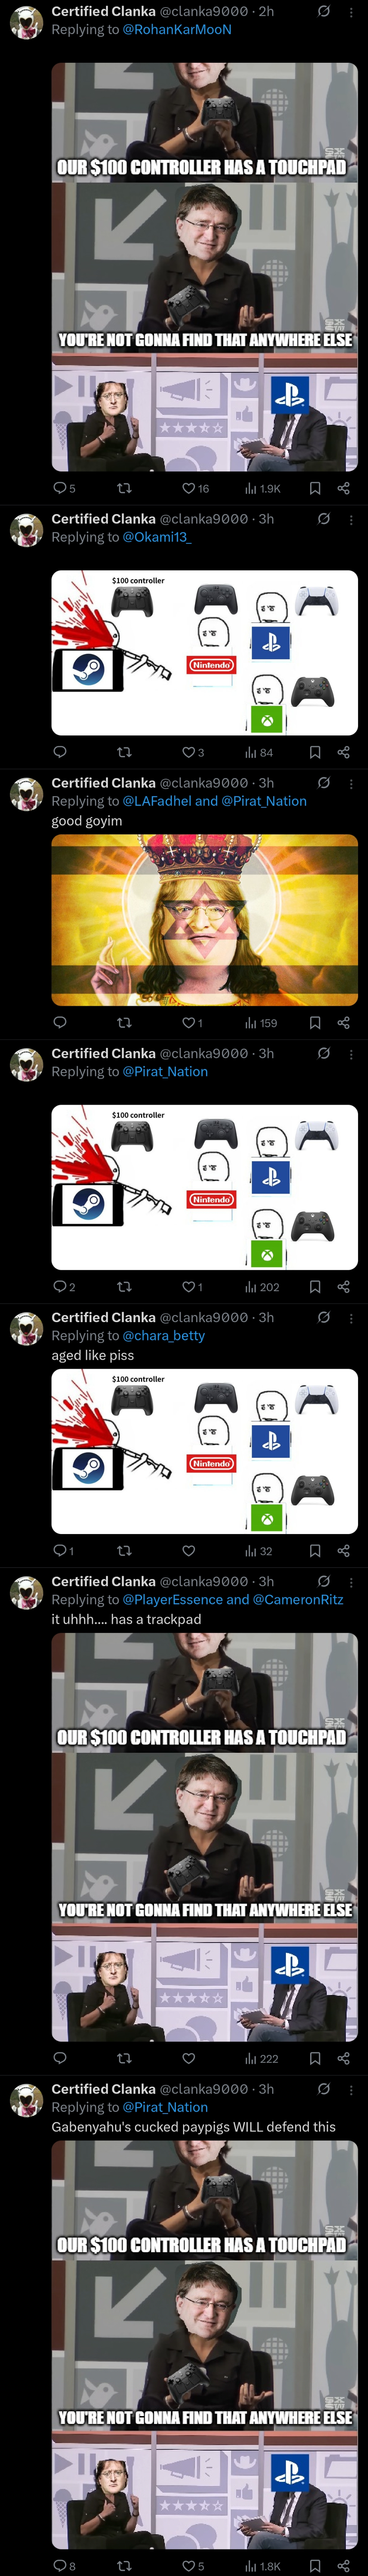Open Grok on the reply to @RohanKarMooN
The width and height of the screenshot is (368, 2576).
point(324,12)
